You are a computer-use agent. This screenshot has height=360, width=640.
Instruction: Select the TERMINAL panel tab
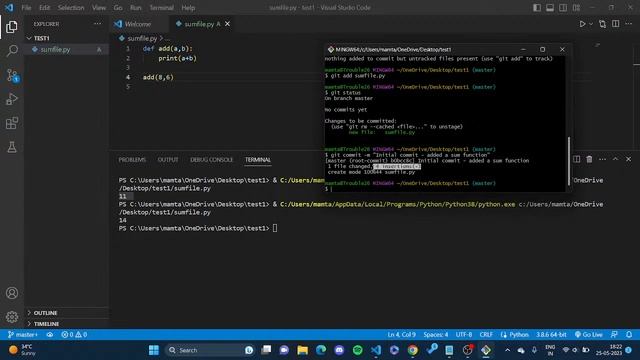pos(258,160)
